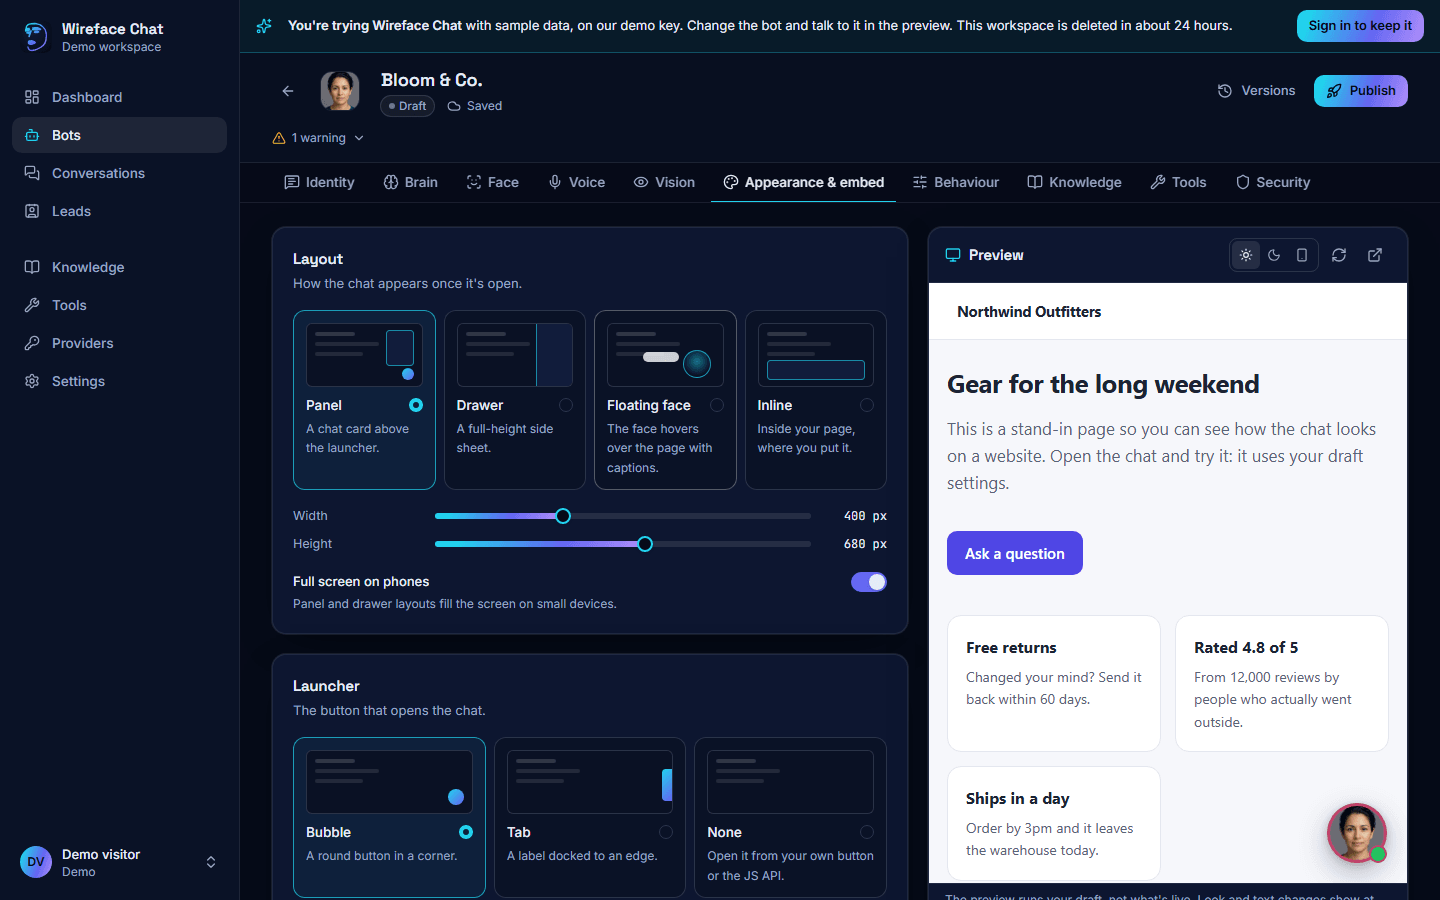The image size is (1440, 900).
Task: Select the Tab launcher option
Action: tap(590, 817)
